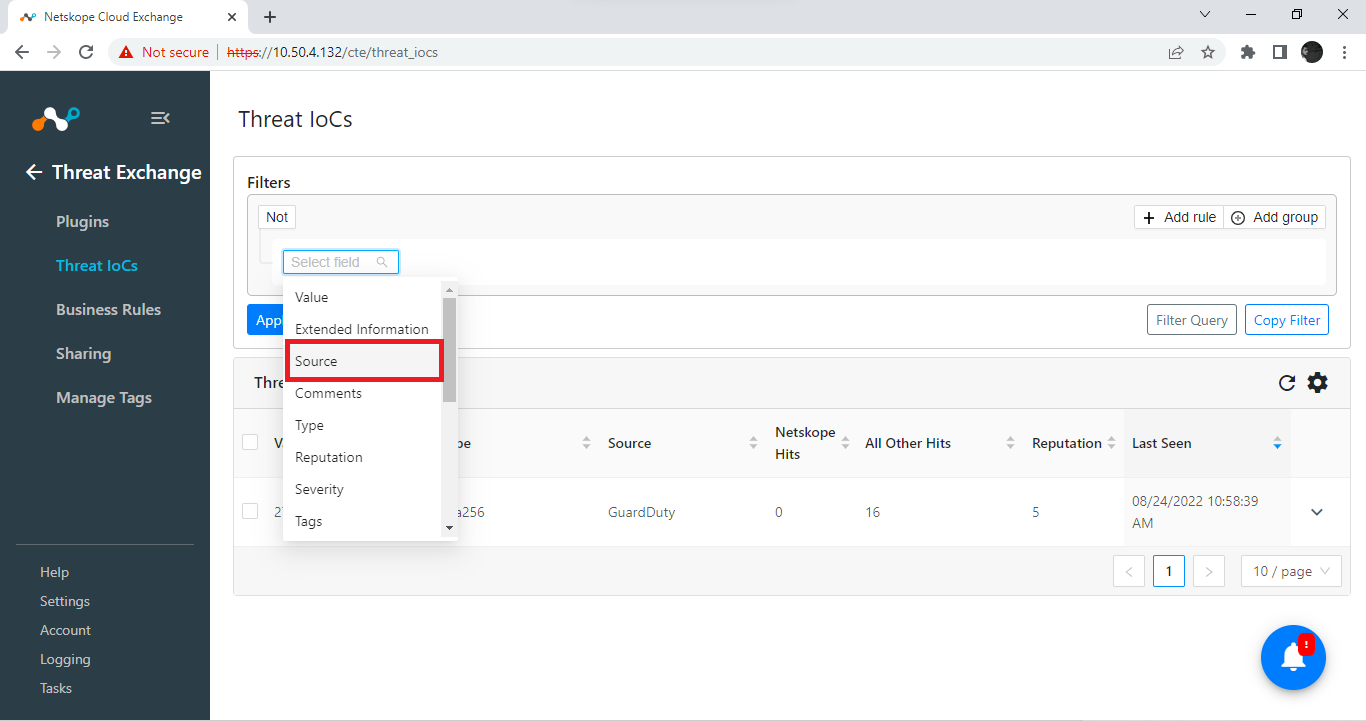Open Settings in the sidebar
1366x721 pixels.
coord(65,601)
